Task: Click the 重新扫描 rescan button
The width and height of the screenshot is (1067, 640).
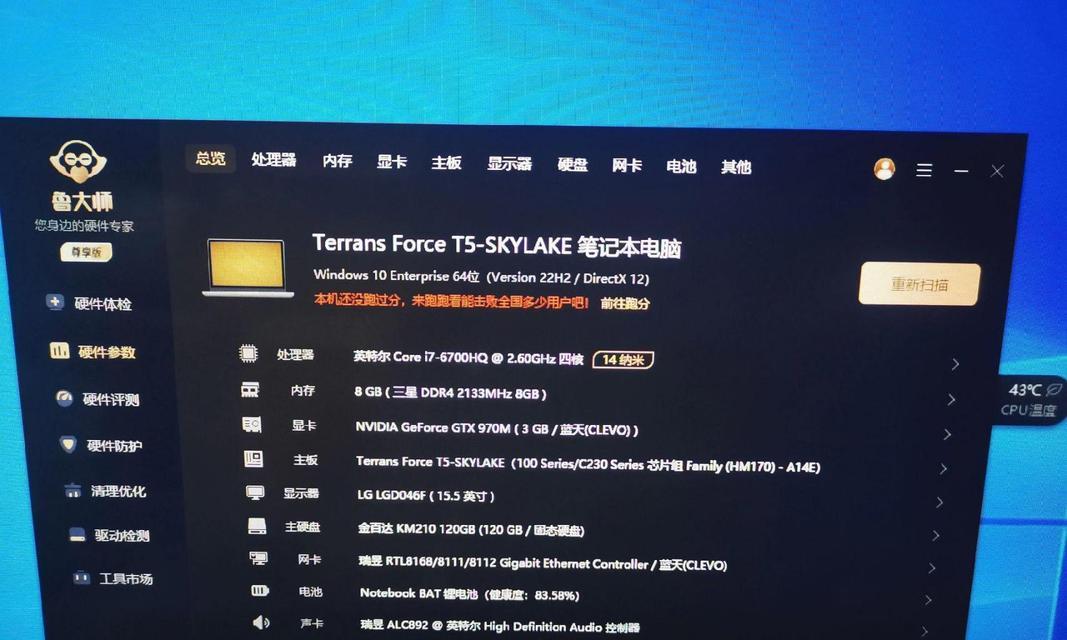Action: 919,284
